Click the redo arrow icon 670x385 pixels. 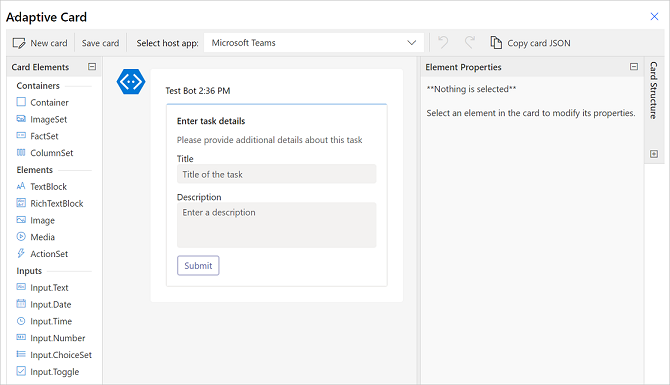point(470,43)
